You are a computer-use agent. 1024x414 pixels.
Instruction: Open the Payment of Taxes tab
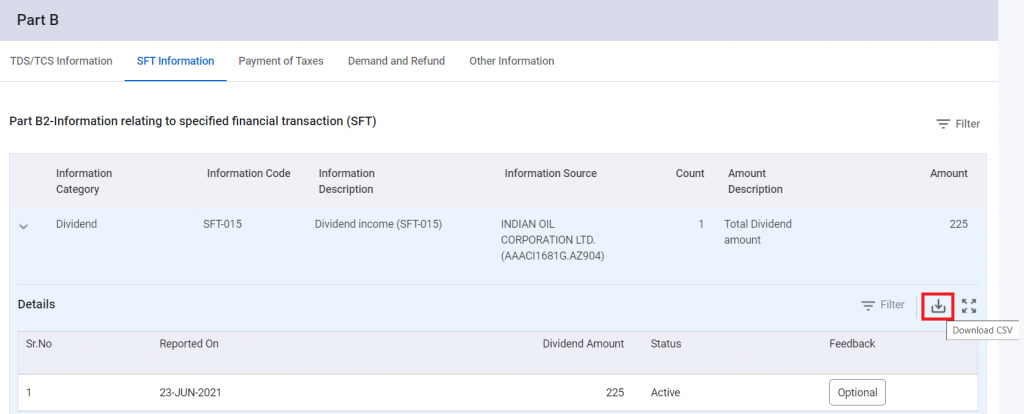(281, 61)
